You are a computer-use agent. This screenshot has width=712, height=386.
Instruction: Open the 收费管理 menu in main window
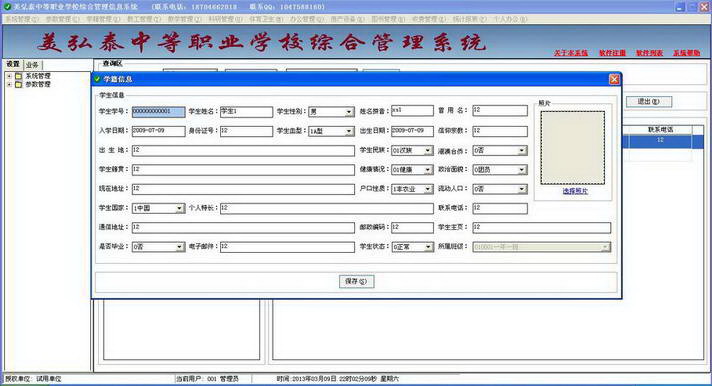point(428,19)
